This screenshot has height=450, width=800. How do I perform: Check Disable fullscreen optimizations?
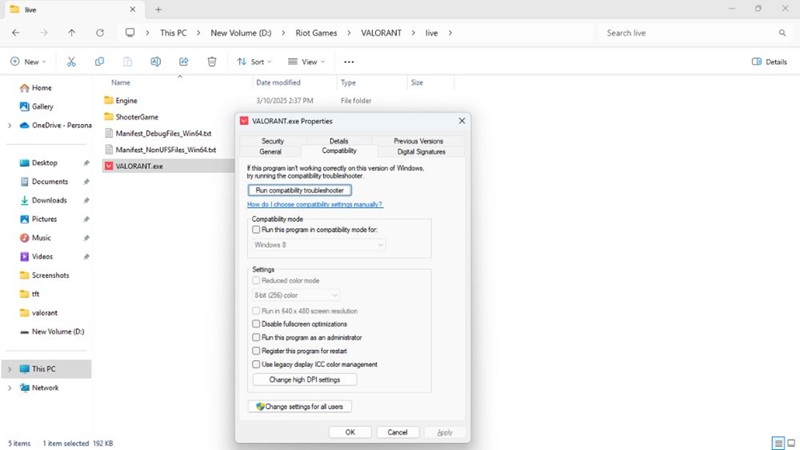[256, 324]
